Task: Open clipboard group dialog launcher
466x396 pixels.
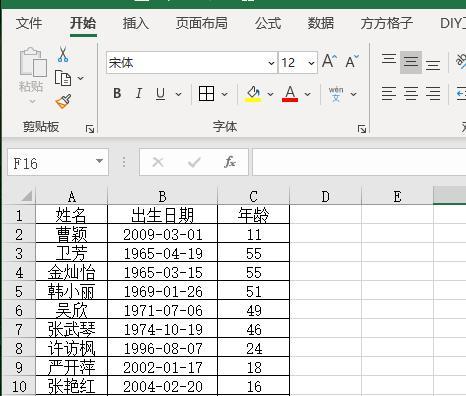Action: click(x=90, y=129)
